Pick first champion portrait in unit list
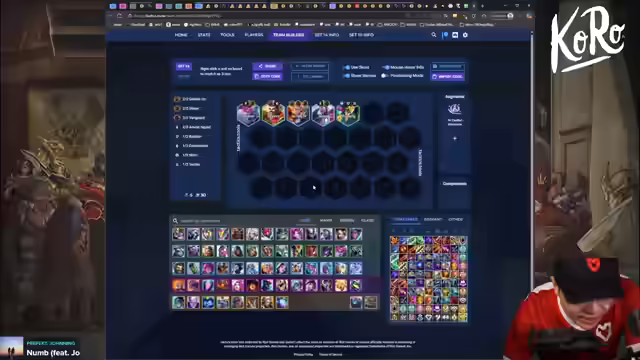 point(178,234)
